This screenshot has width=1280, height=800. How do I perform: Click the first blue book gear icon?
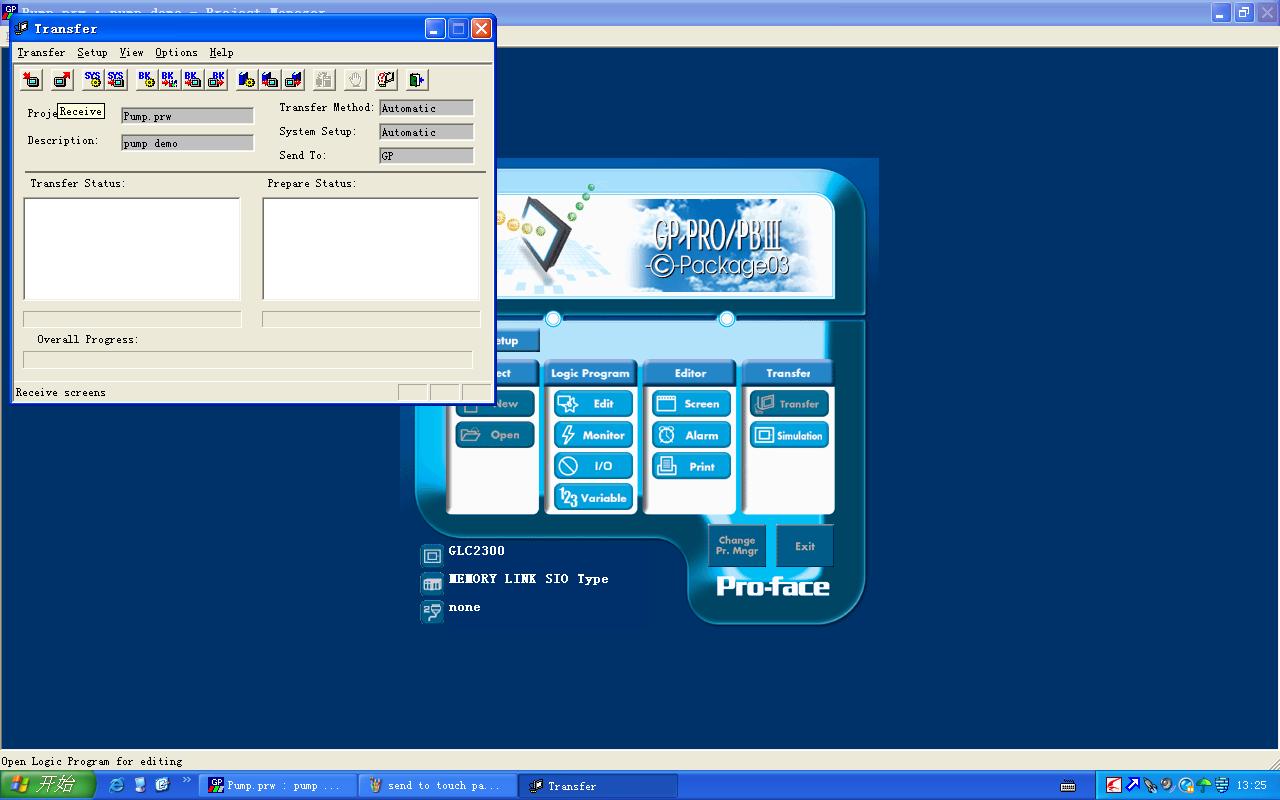(x=246, y=79)
